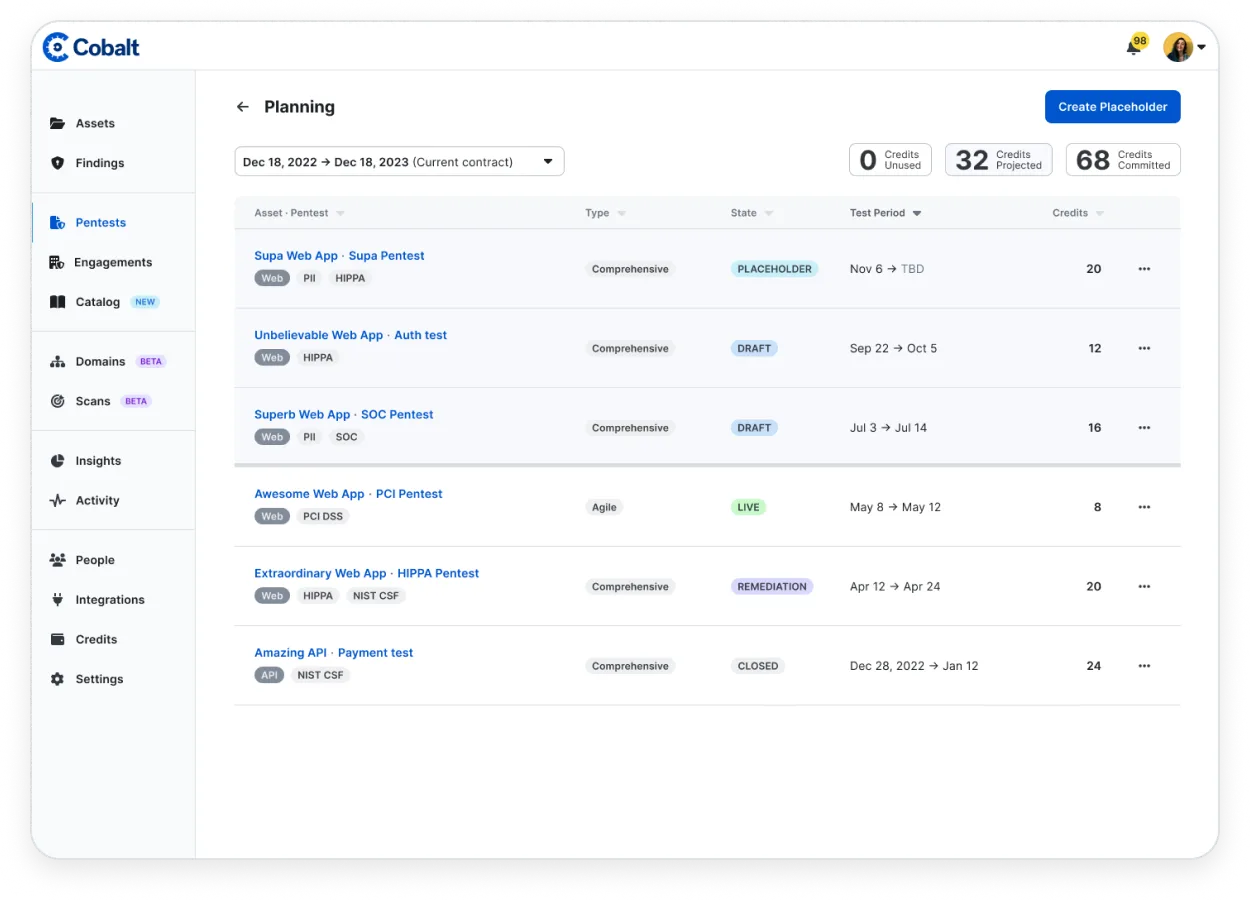Click the back arrow beside Planning

coord(242,107)
